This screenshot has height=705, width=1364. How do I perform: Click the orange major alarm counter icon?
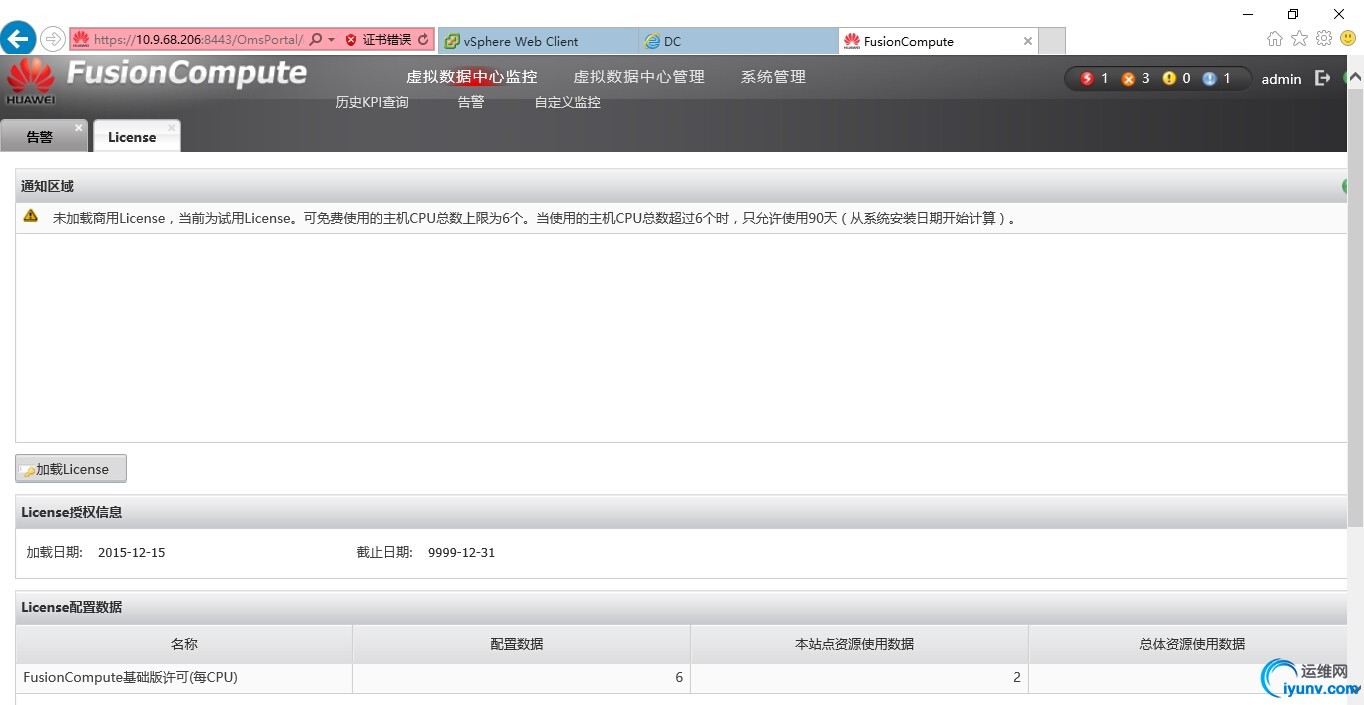coord(1128,78)
